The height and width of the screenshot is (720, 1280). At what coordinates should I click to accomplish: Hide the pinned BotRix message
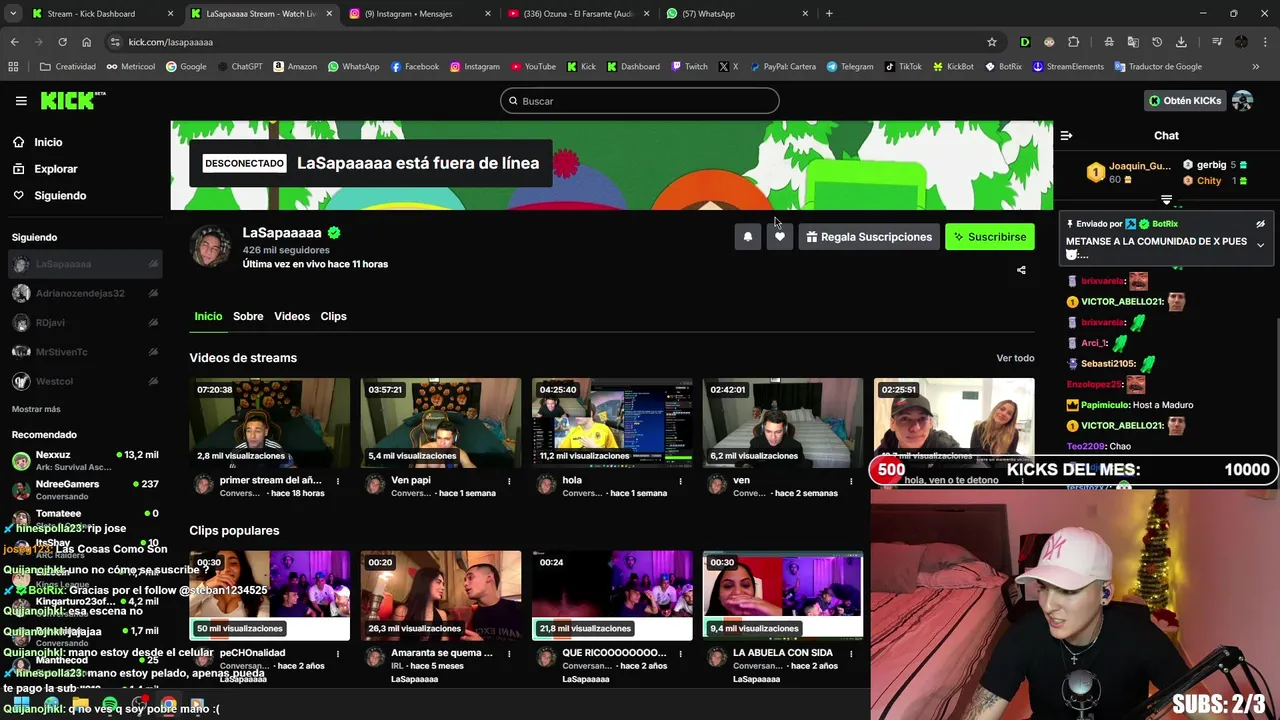click(1260, 224)
